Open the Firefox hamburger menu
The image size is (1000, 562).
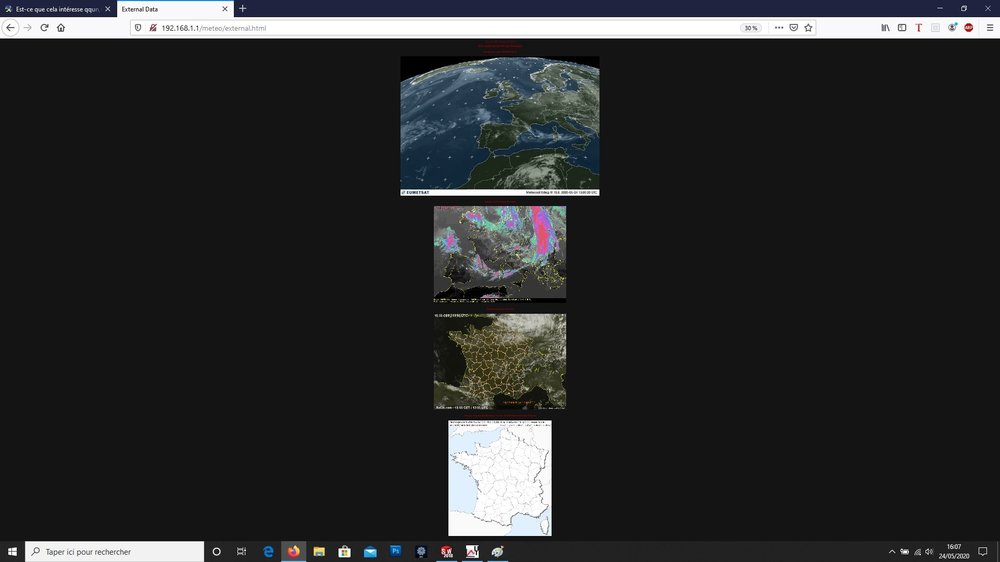[x=989, y=27]
